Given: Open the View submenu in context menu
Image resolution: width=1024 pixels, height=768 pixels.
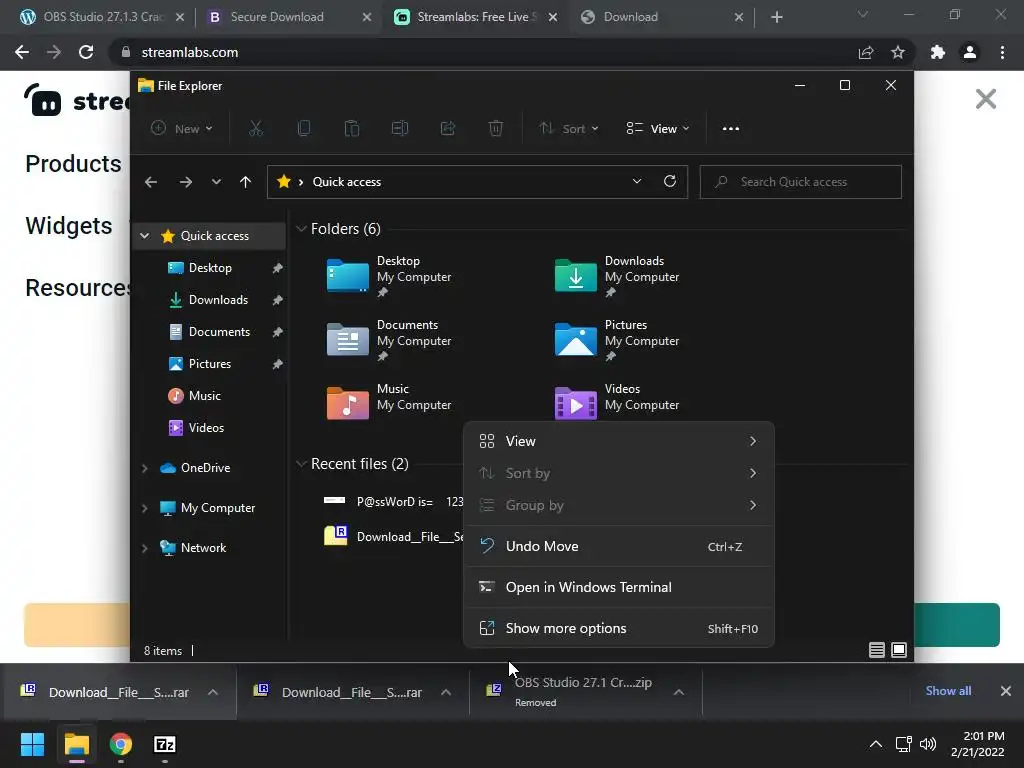Looking at the screenshot, I should 618,441.
